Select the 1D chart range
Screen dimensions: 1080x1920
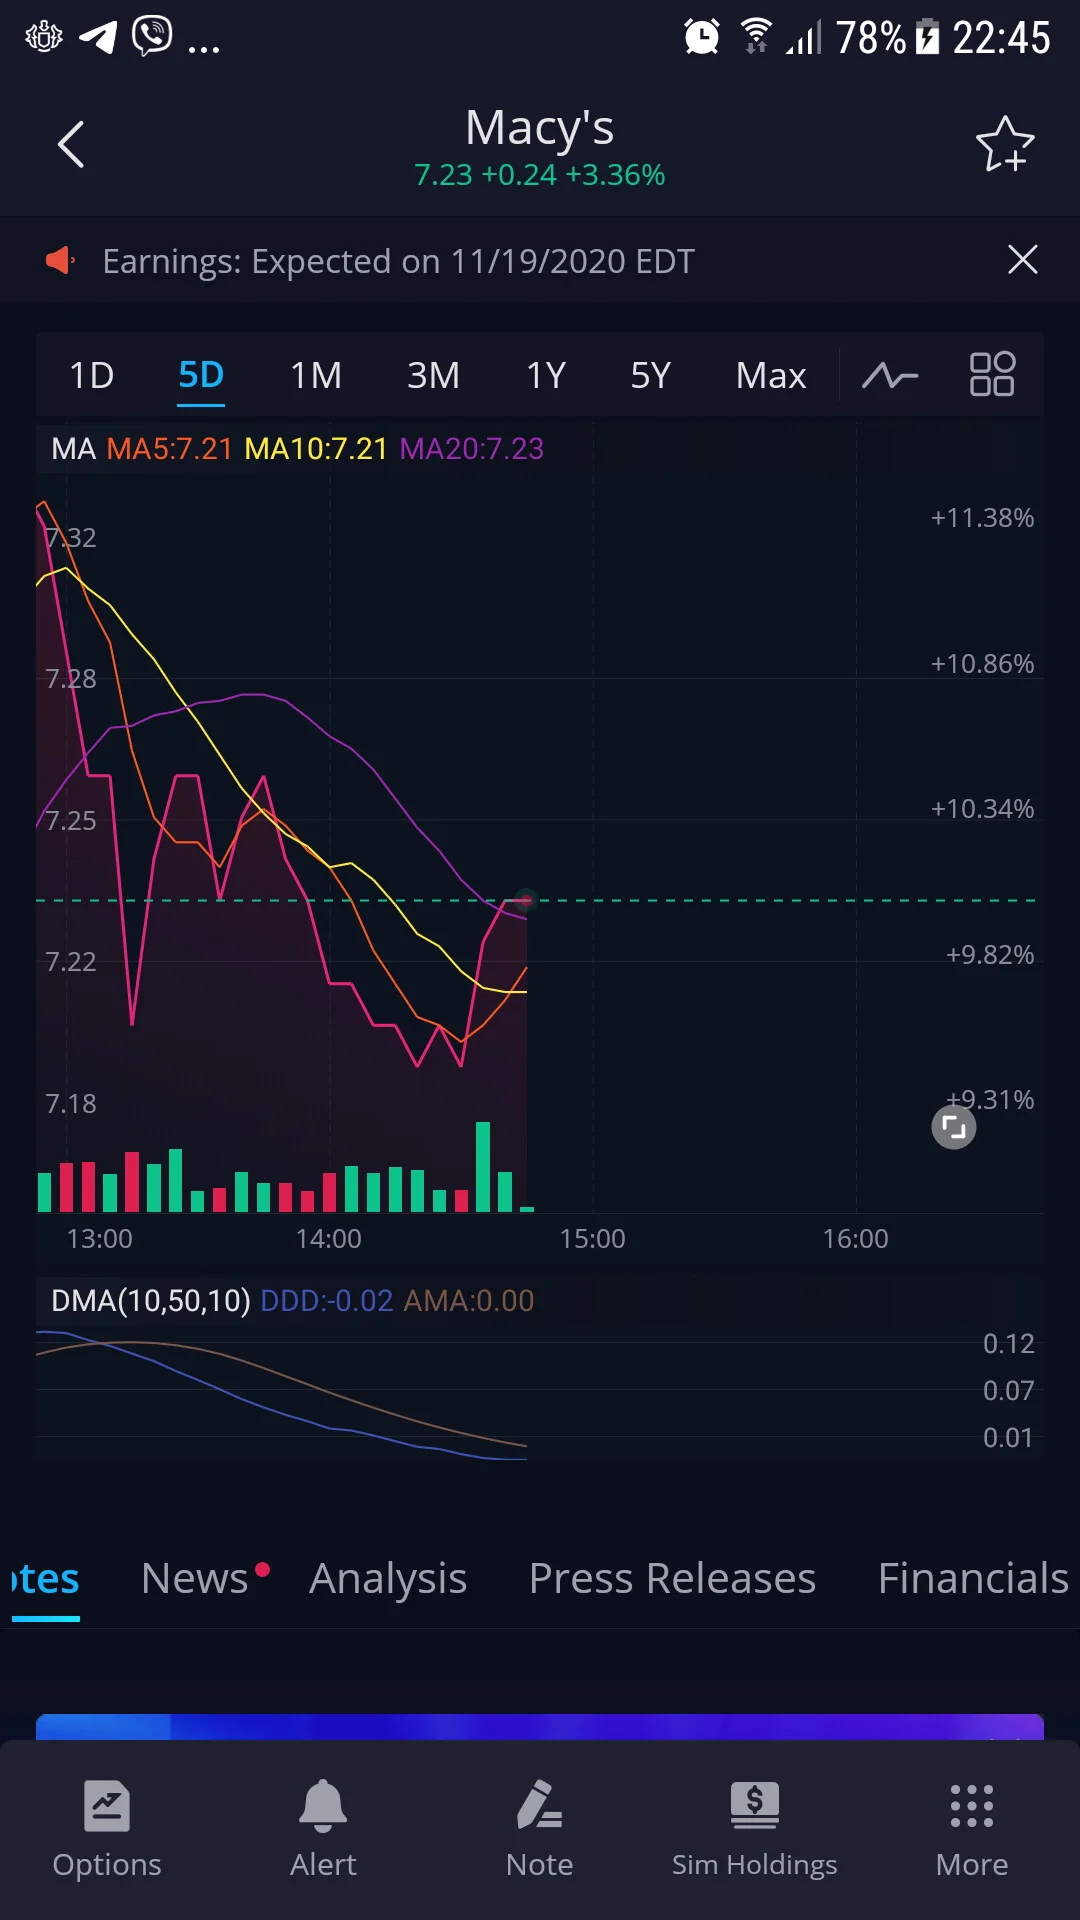[x=91, y=376]
